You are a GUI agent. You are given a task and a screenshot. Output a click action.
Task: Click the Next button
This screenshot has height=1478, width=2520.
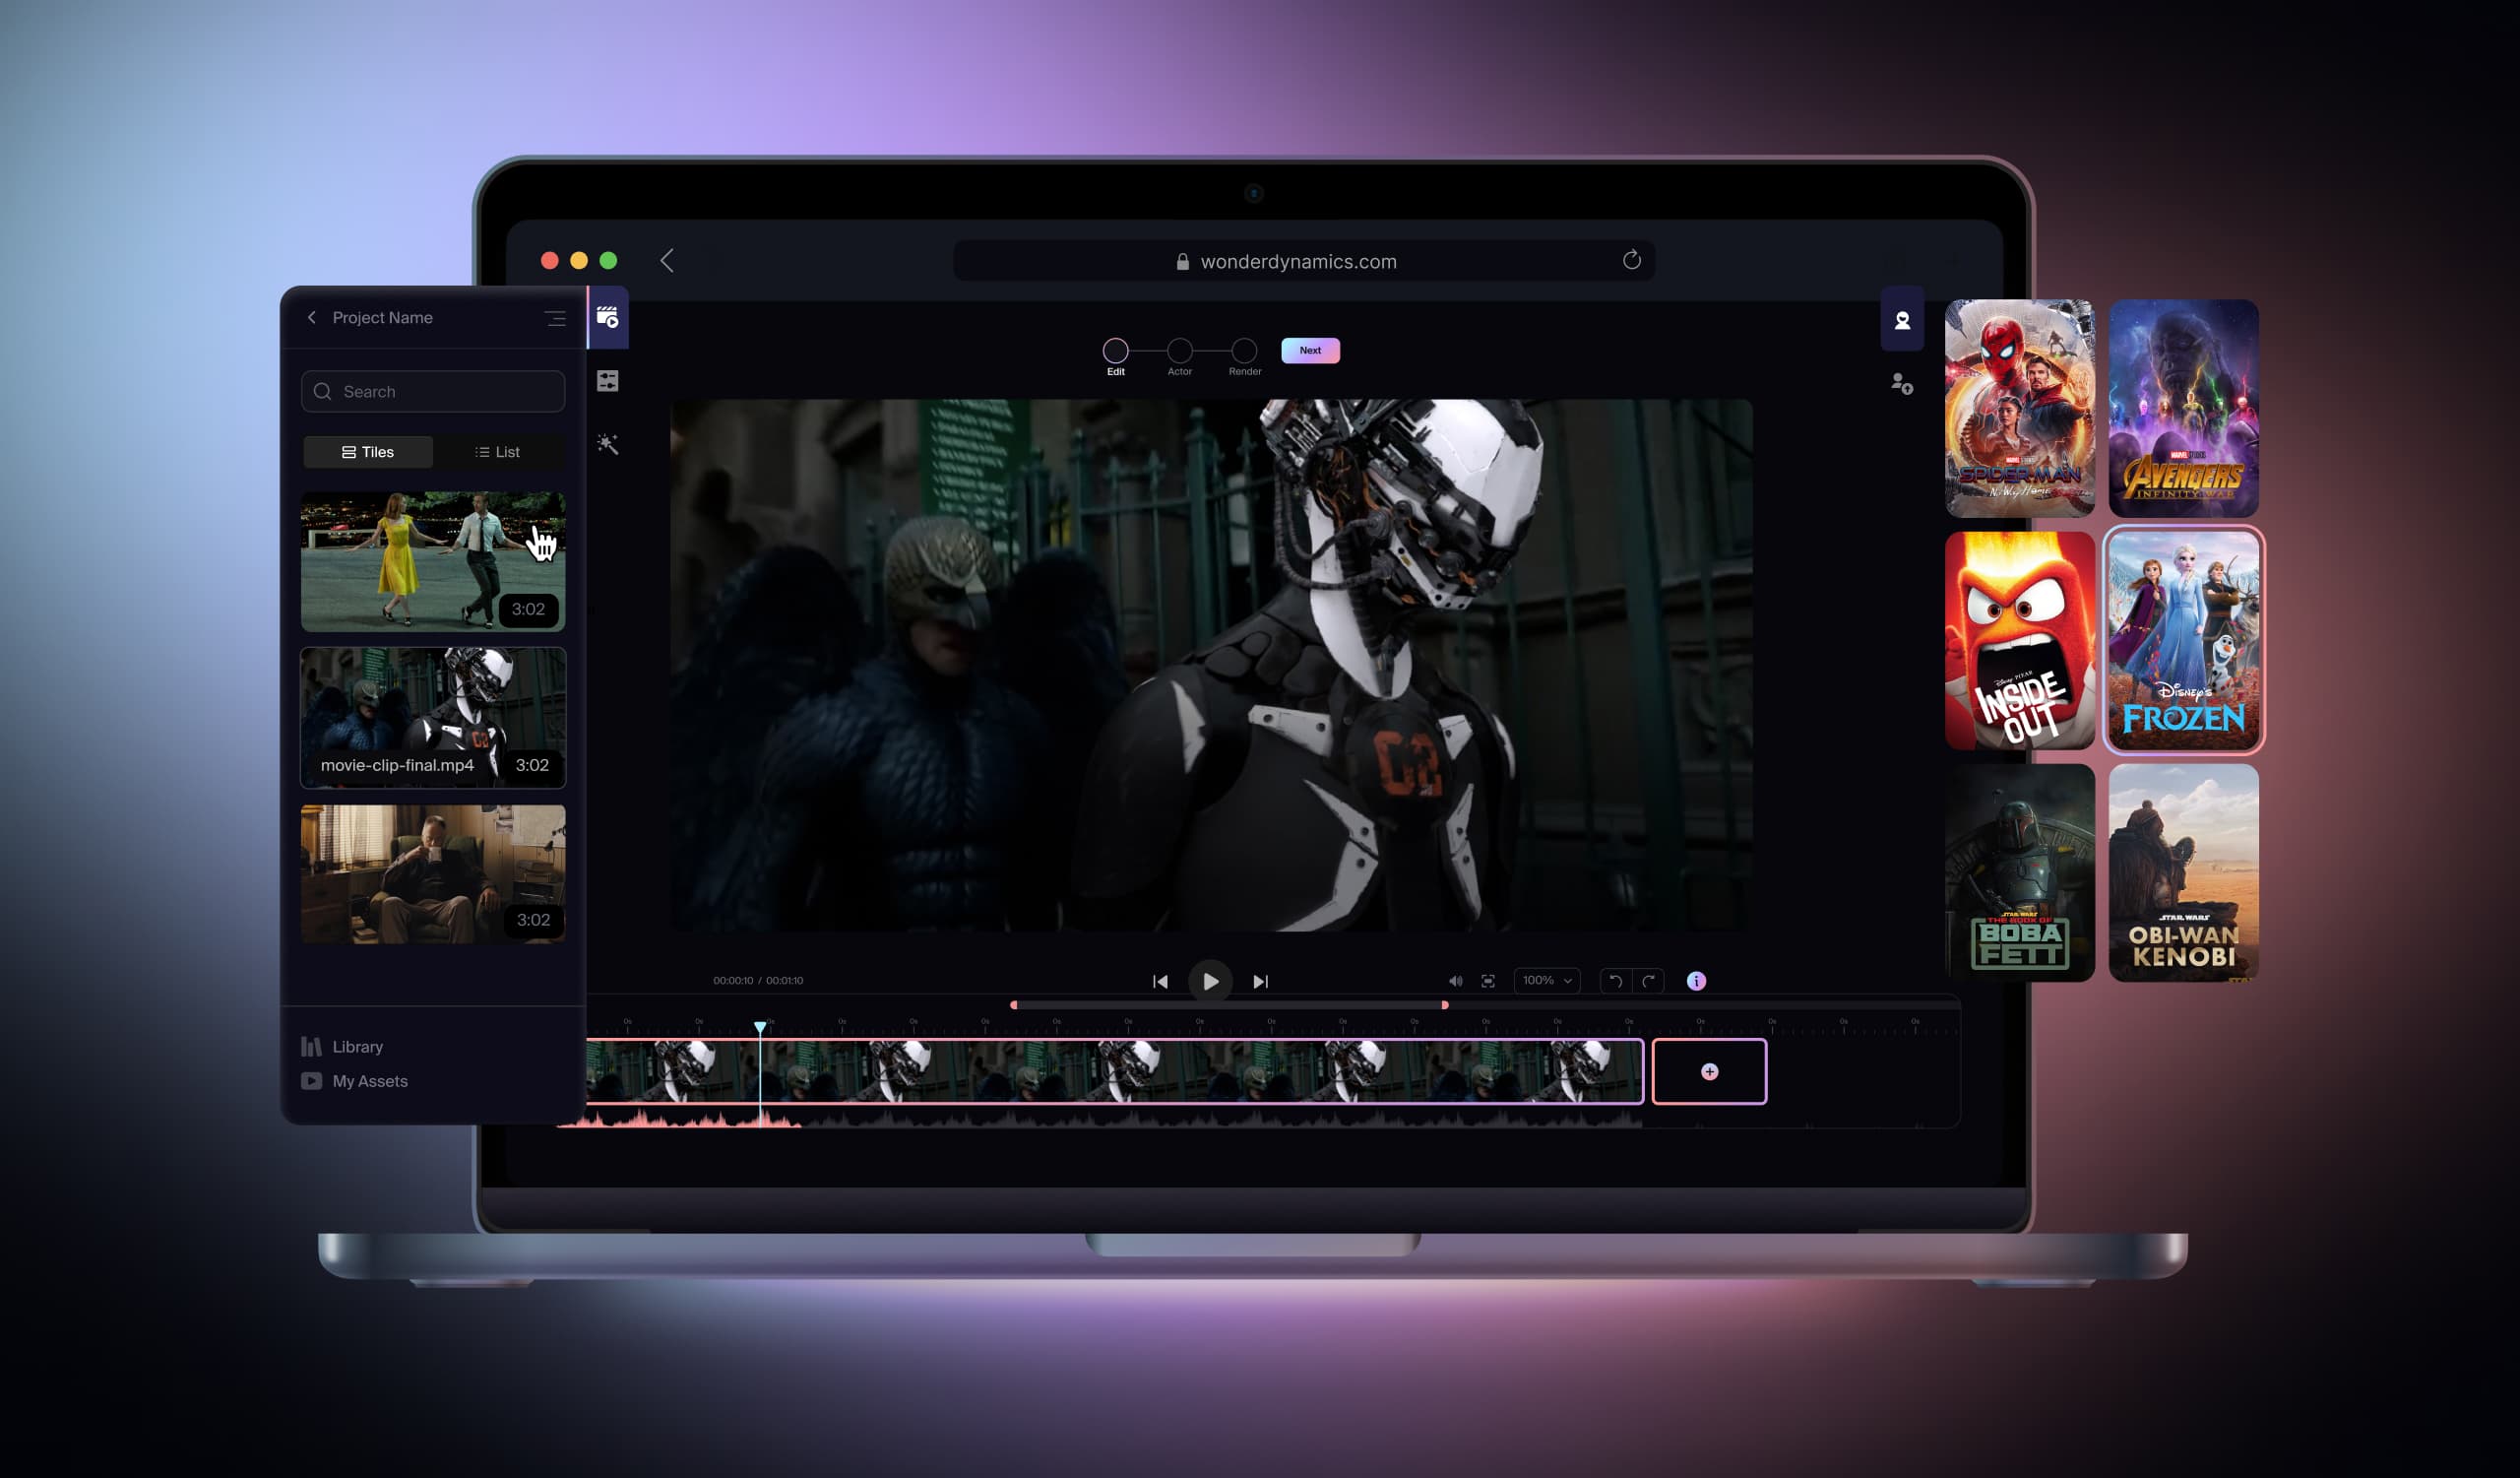pos(1310,350)
